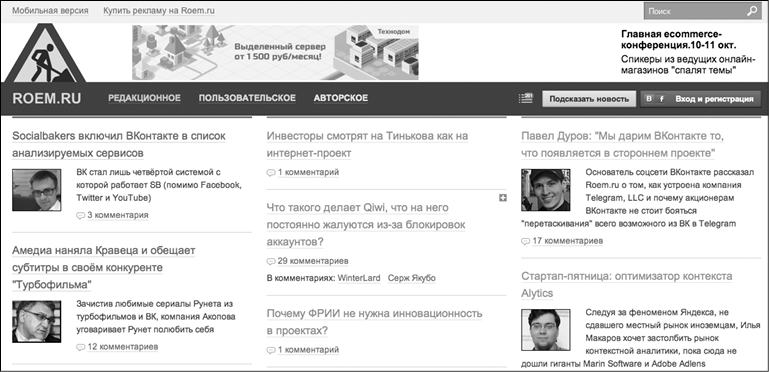The height and width of the screenshot is (372, 769).
Task: Click Вход и регистрация
Action: [x=714, y=99]
